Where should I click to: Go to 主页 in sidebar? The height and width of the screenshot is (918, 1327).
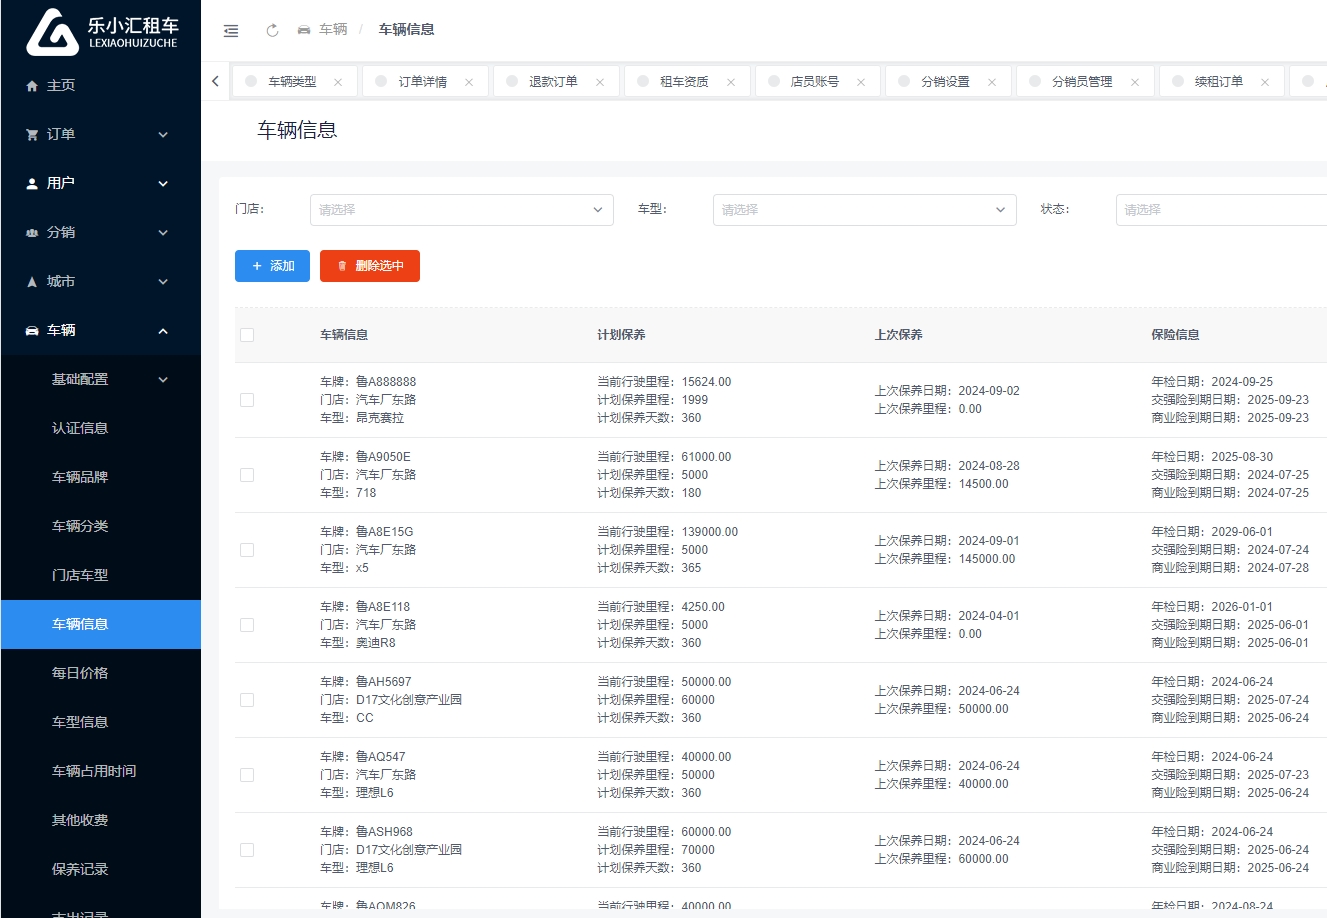101,86
